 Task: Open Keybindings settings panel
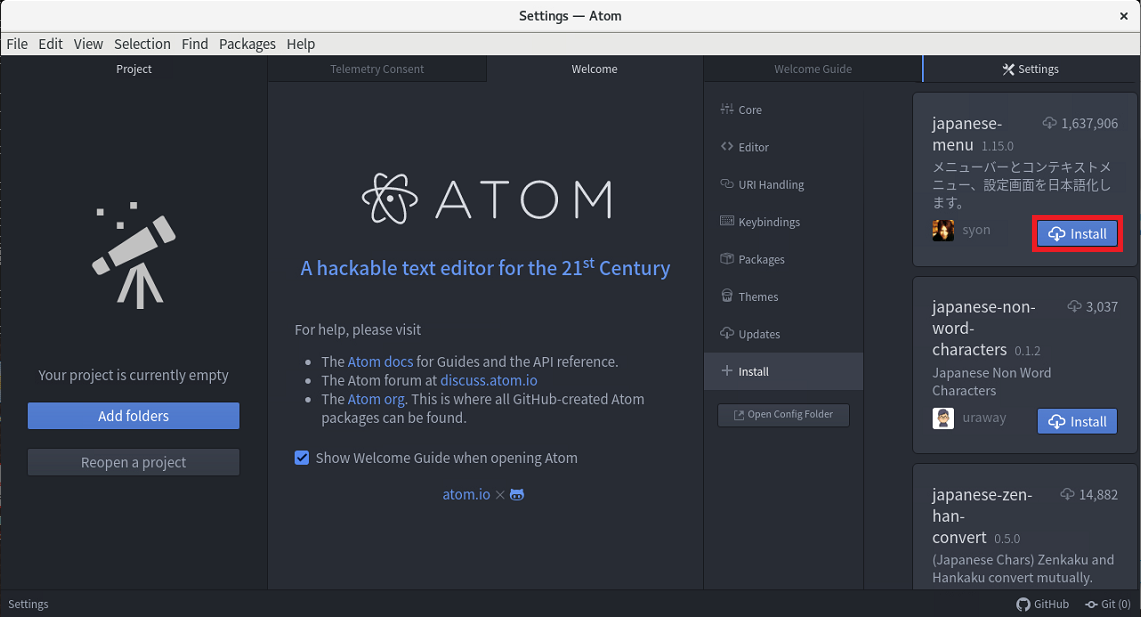pyautogui.click(x=768, y=222)
